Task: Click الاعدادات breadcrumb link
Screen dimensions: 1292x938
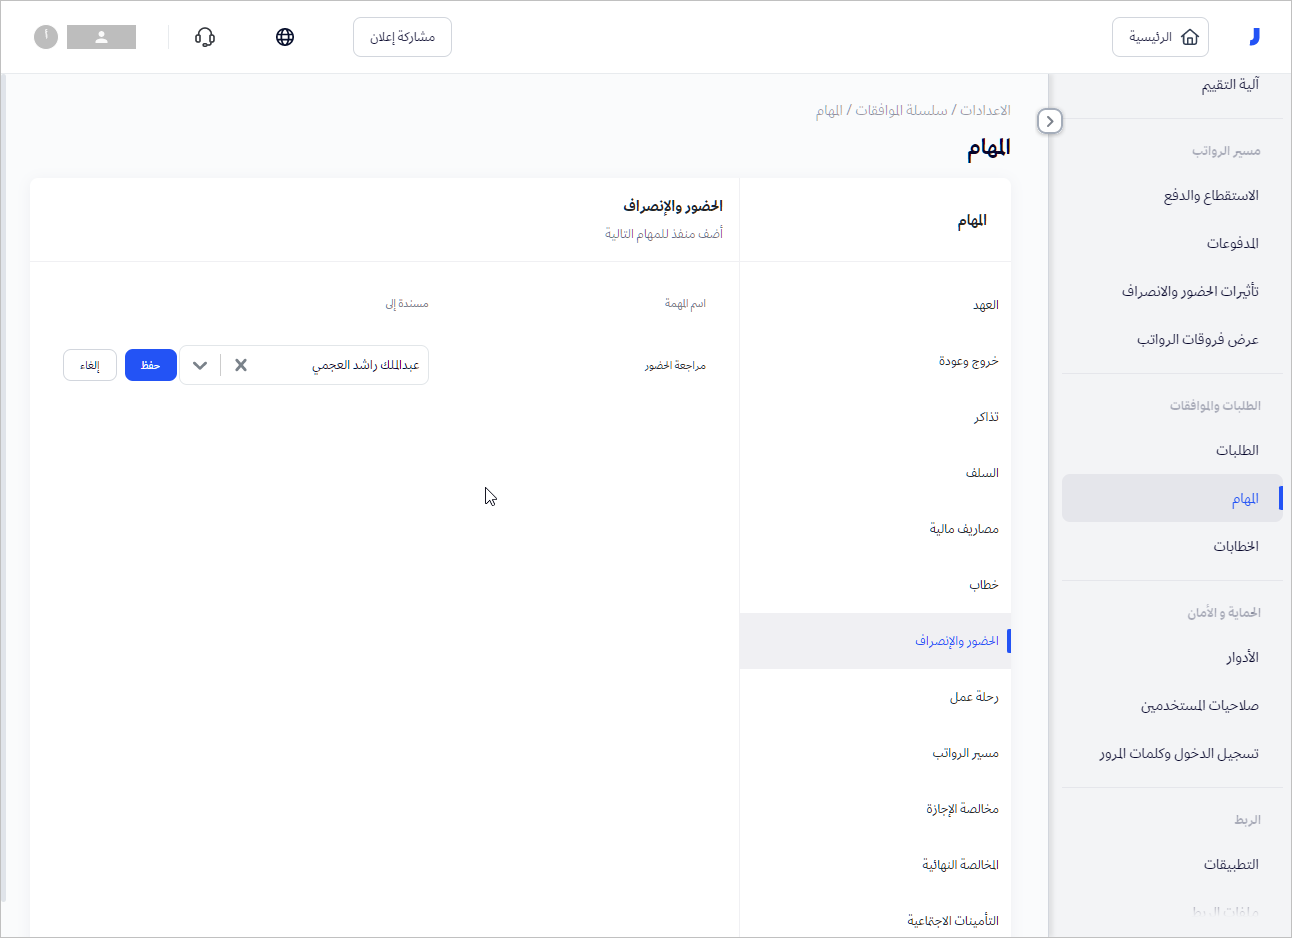Action: pos(985,110)
